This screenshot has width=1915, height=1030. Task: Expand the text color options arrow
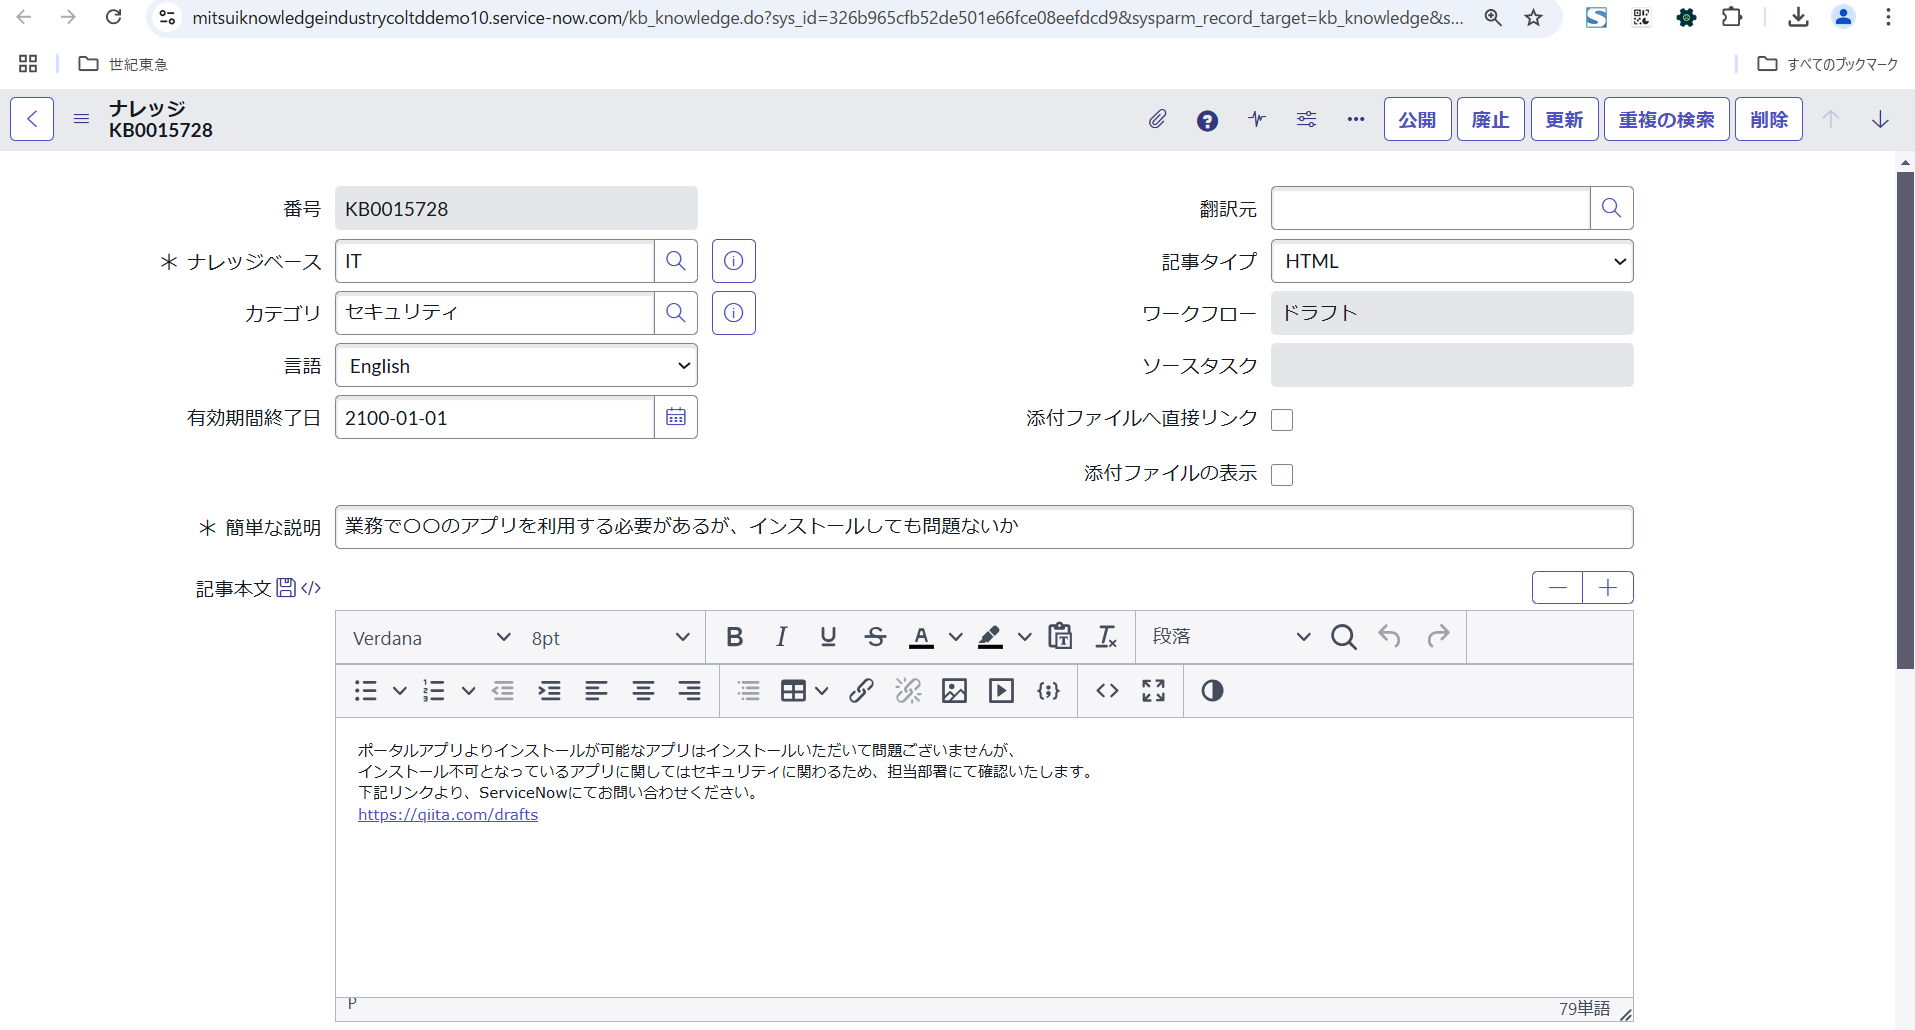coord(956,637)
